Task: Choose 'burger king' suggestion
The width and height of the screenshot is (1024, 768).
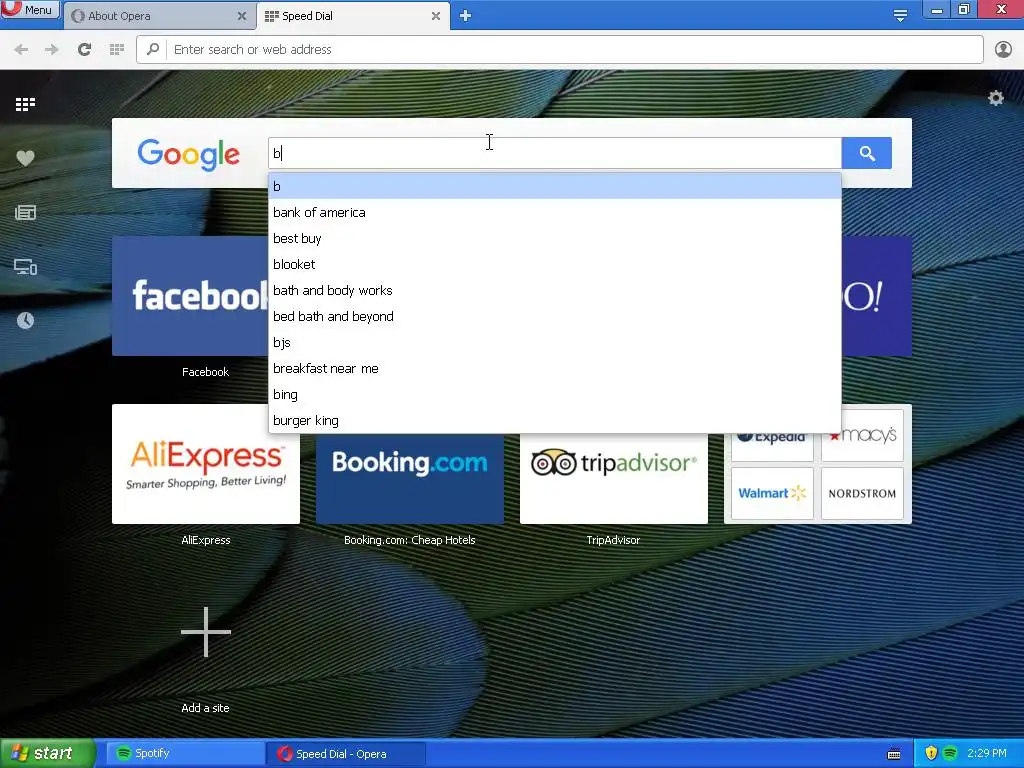Action: tap(554, 421)
